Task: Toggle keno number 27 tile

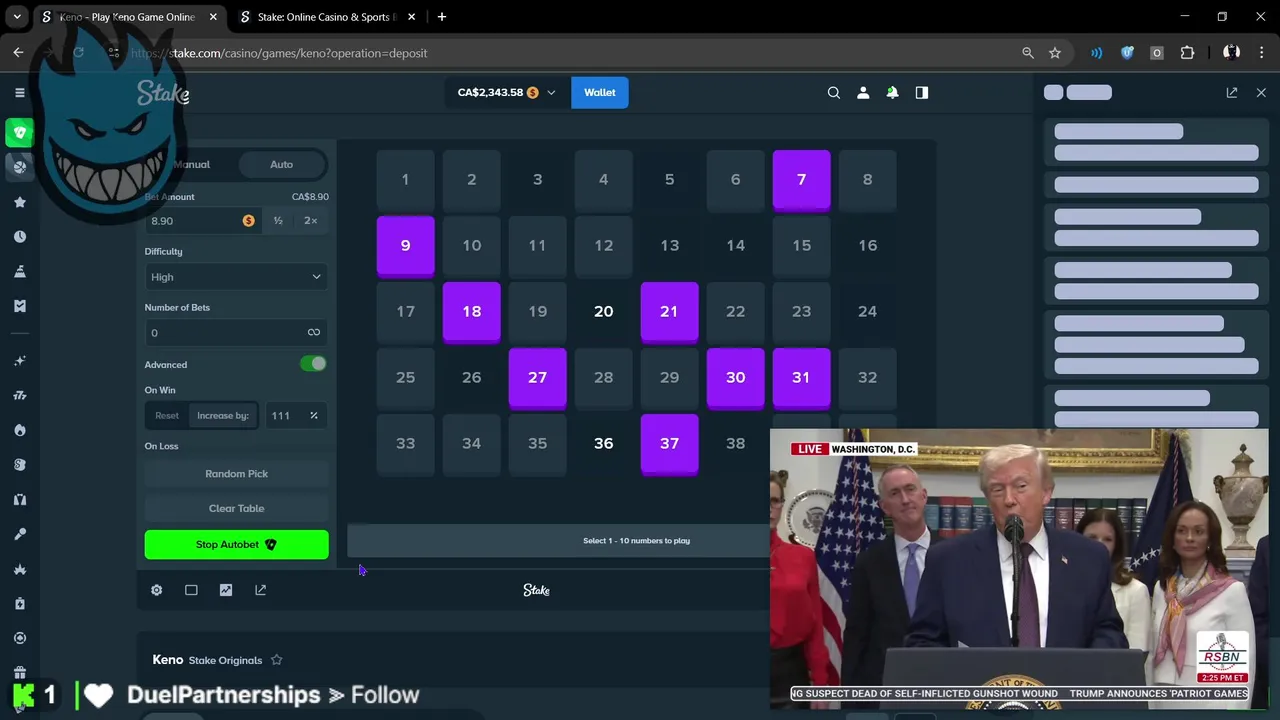Action: [x=537, y=379]
